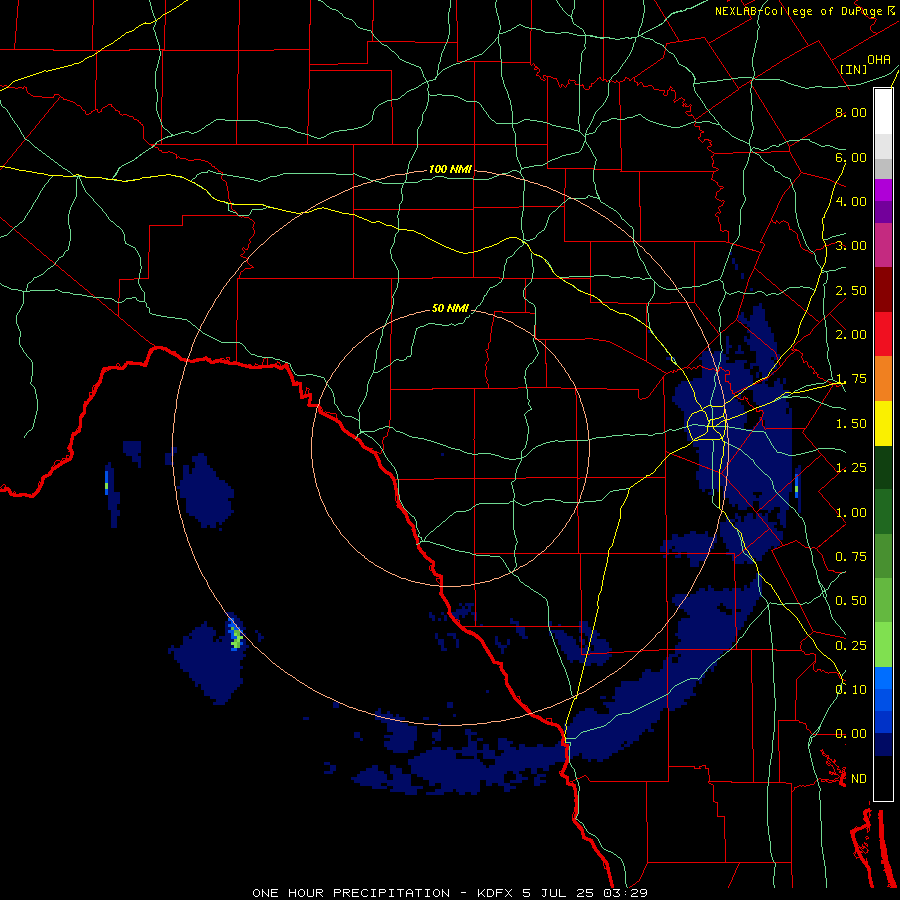900x900 pixels.
Task: Click the [IN] units label
Action: [x=854, y=69]
